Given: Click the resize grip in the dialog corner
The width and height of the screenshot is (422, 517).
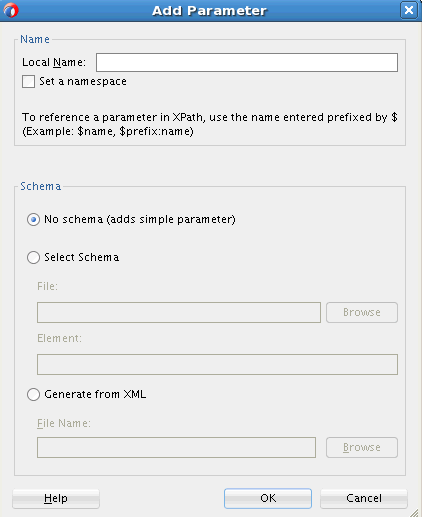Looking at the screenshot, I should (x=414, y=512).
